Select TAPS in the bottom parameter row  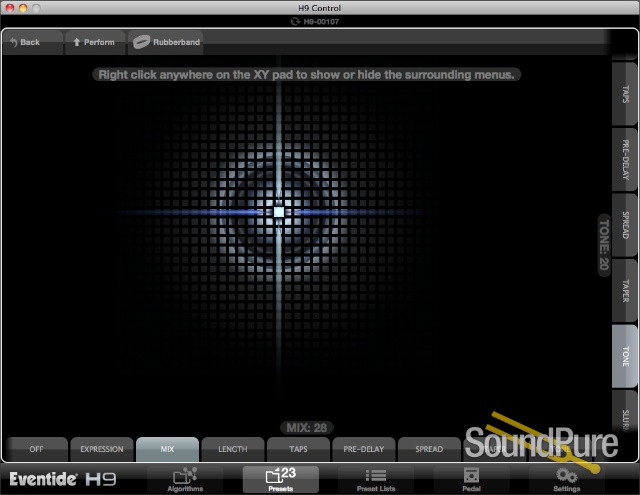[298, 449]
